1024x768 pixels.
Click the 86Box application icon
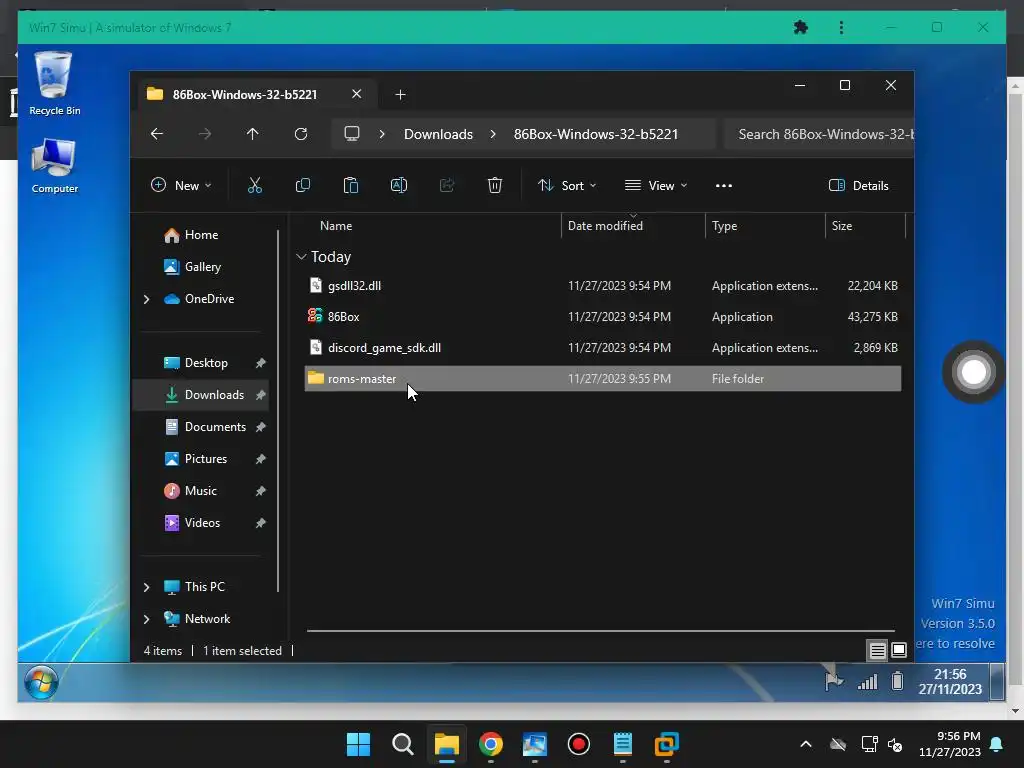click(x=315, y=316)
